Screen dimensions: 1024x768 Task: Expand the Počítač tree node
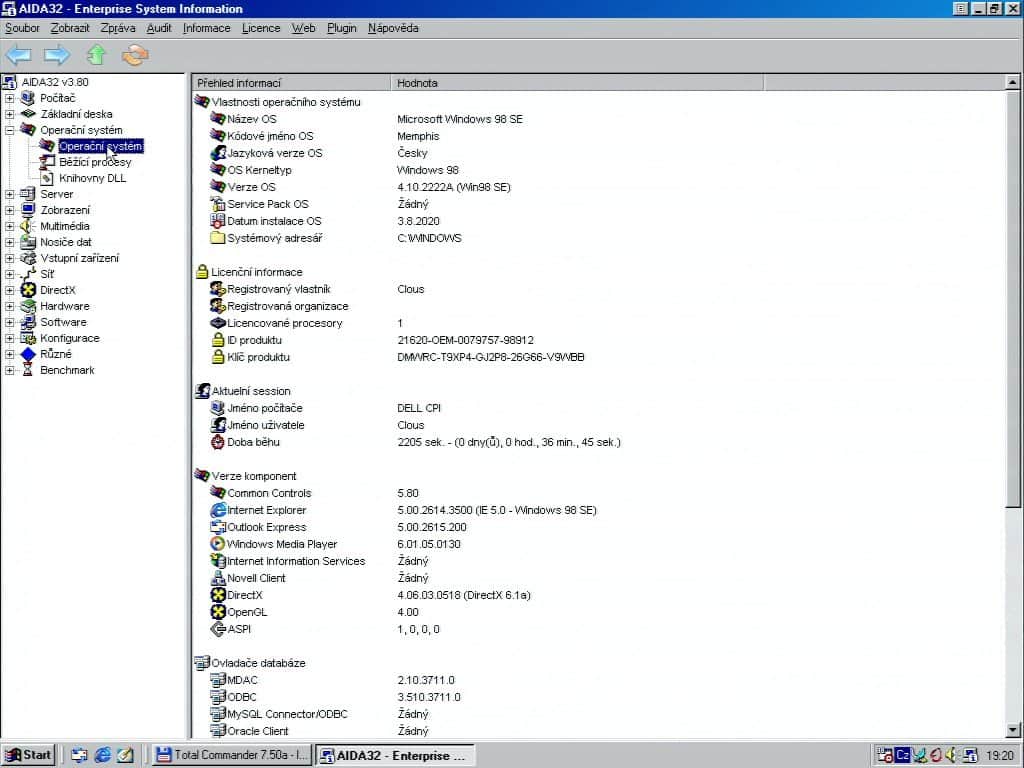pyautogui.click(x=9, y=98)
